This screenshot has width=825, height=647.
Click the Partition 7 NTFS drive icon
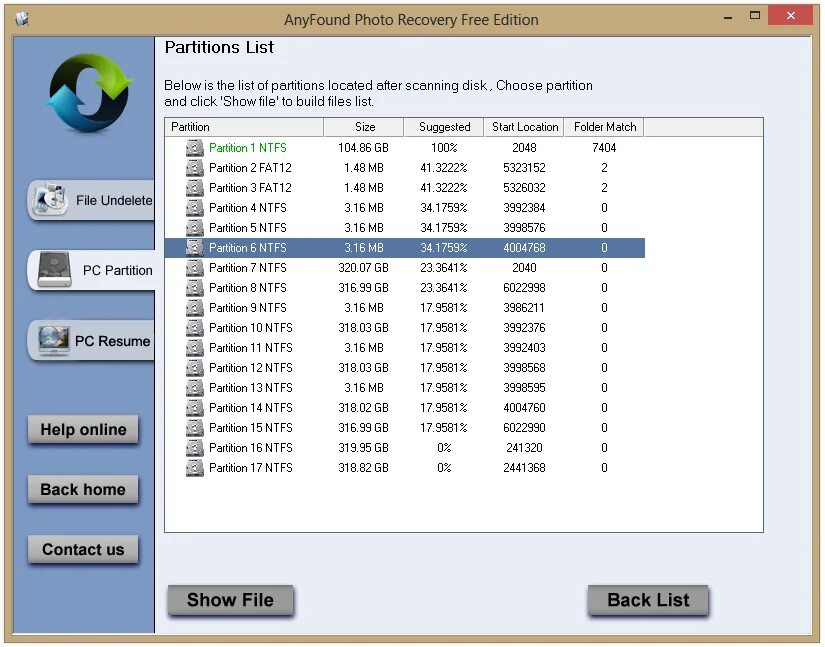pyautogui.click(x=195, y=268)
